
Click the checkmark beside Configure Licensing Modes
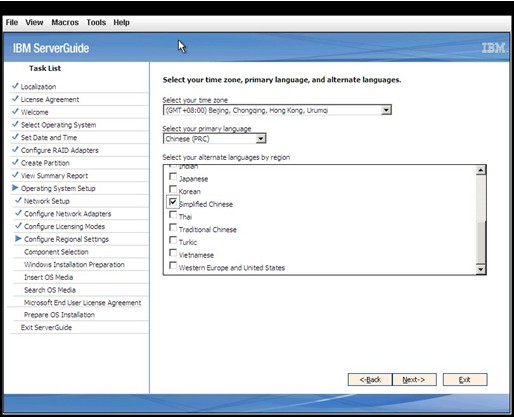tap(18, 225)
